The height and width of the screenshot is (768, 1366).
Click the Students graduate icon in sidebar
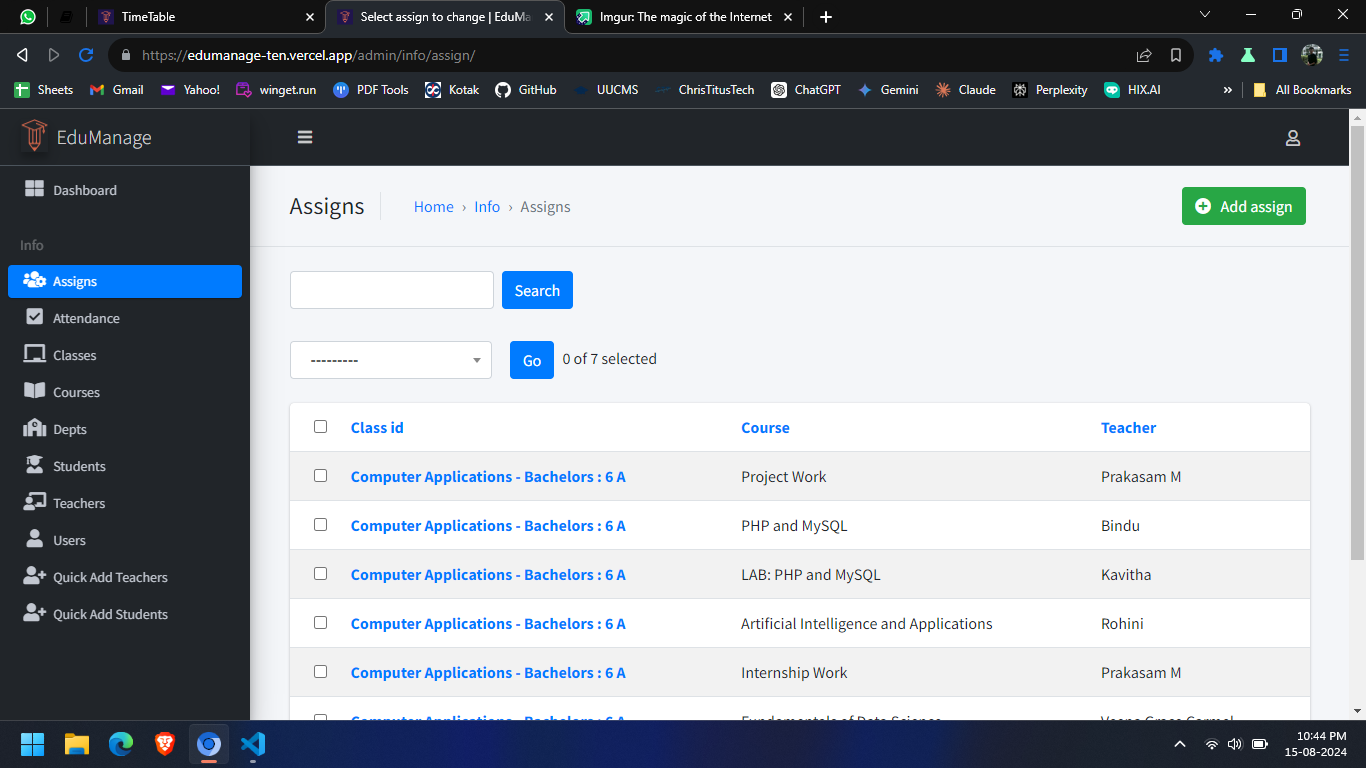point(35,465)
